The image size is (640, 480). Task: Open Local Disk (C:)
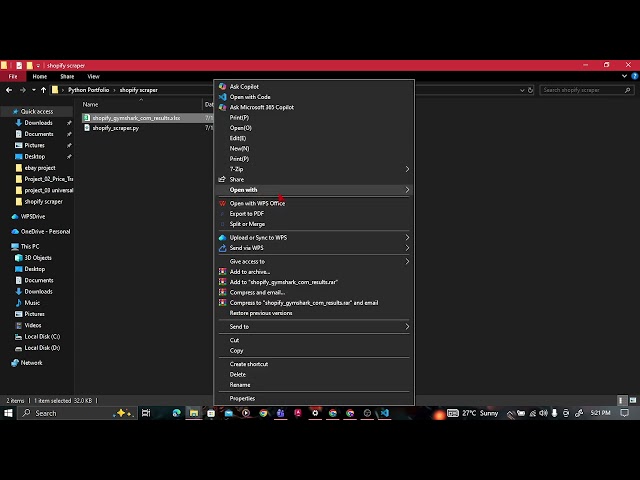[x=42, y=337]
